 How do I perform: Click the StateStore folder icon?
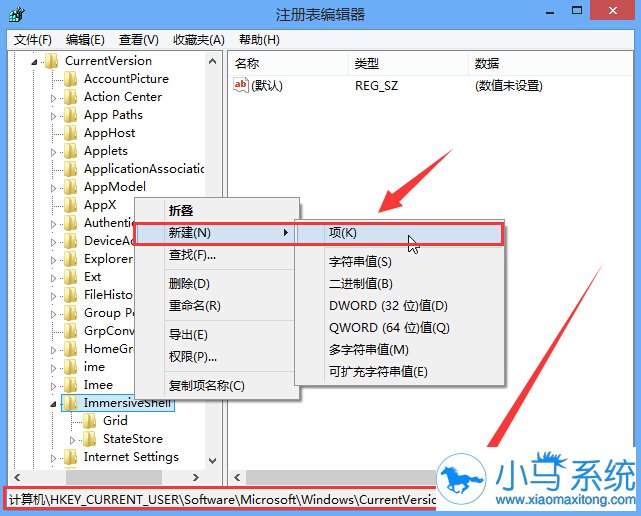coord(90,439)
